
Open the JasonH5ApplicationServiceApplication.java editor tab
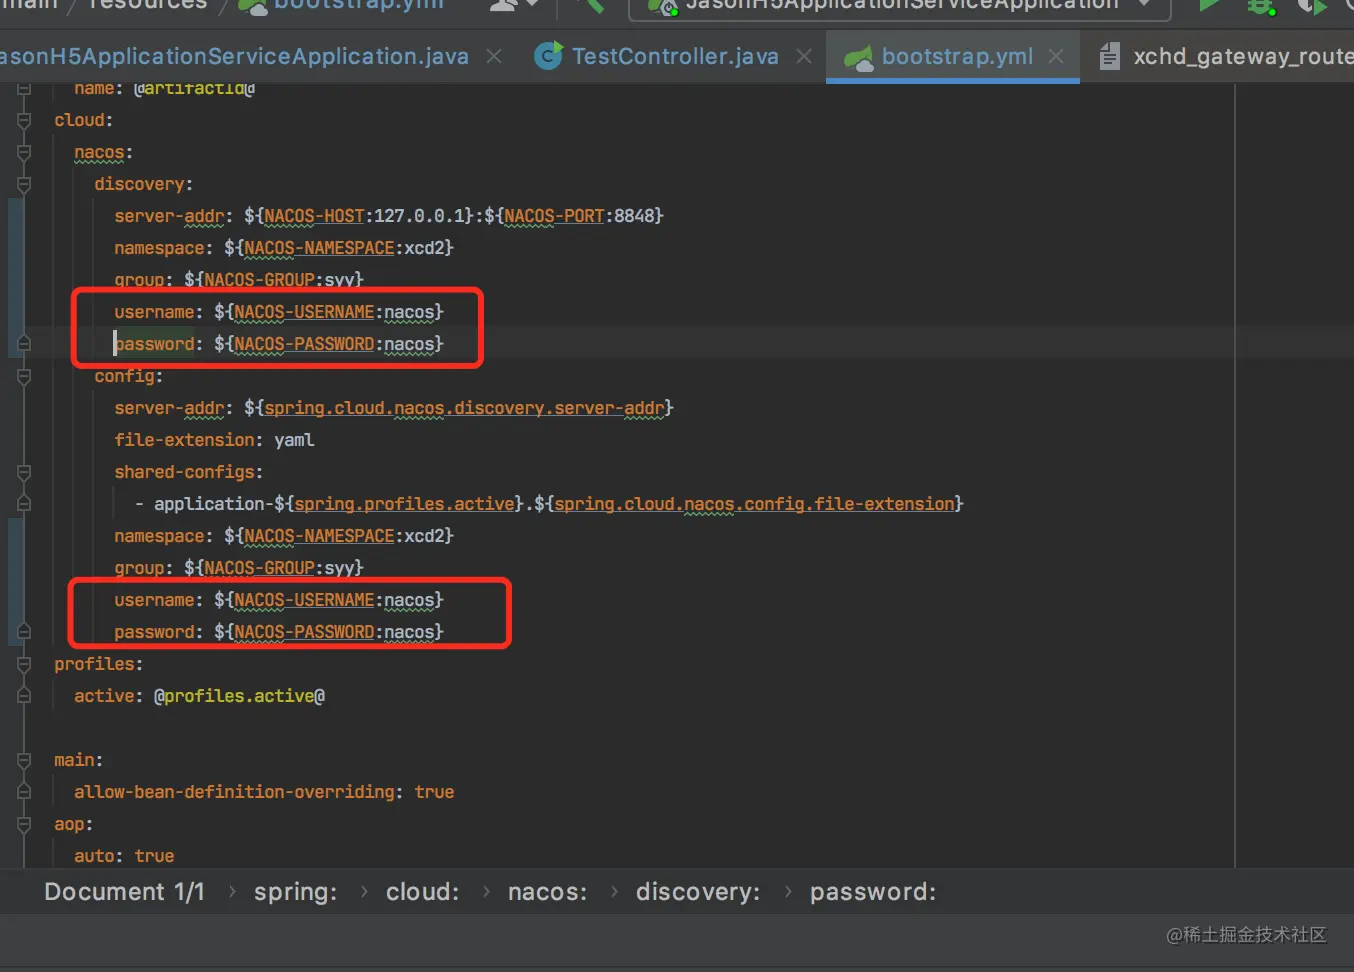point(234,57)
